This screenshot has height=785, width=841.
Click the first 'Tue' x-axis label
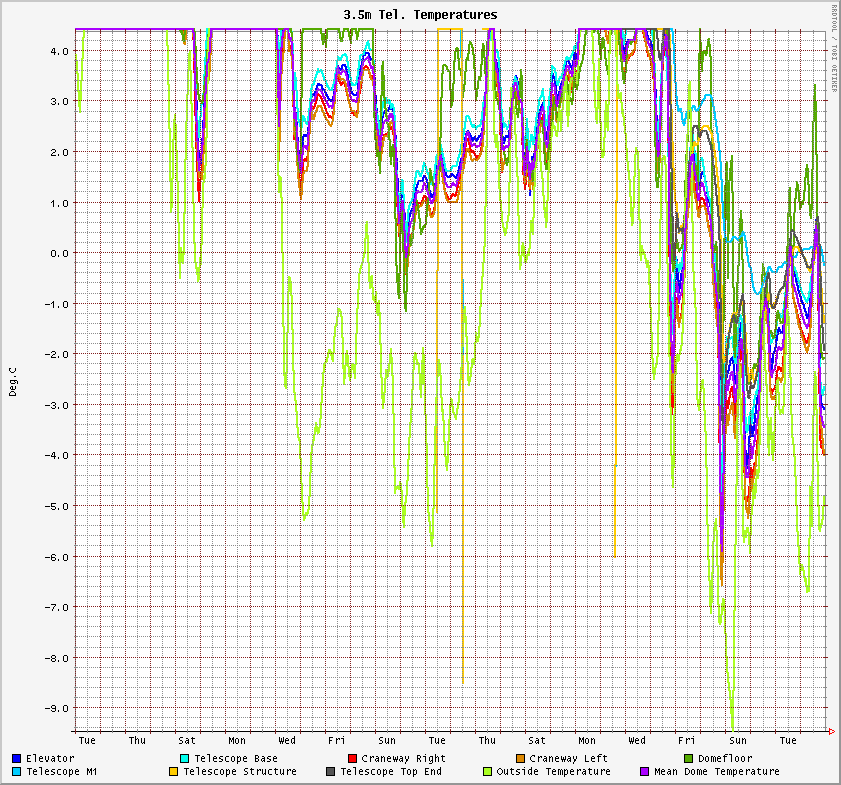tap(87, 740)
